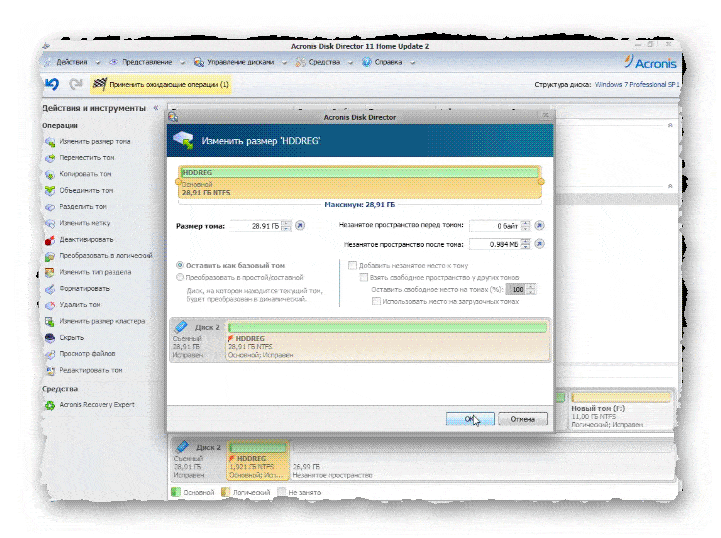Click the copy volume icon in the sidebar
The width and height of the screenshot is (721, 538).
pyautogui.click(x=50, y=175)
